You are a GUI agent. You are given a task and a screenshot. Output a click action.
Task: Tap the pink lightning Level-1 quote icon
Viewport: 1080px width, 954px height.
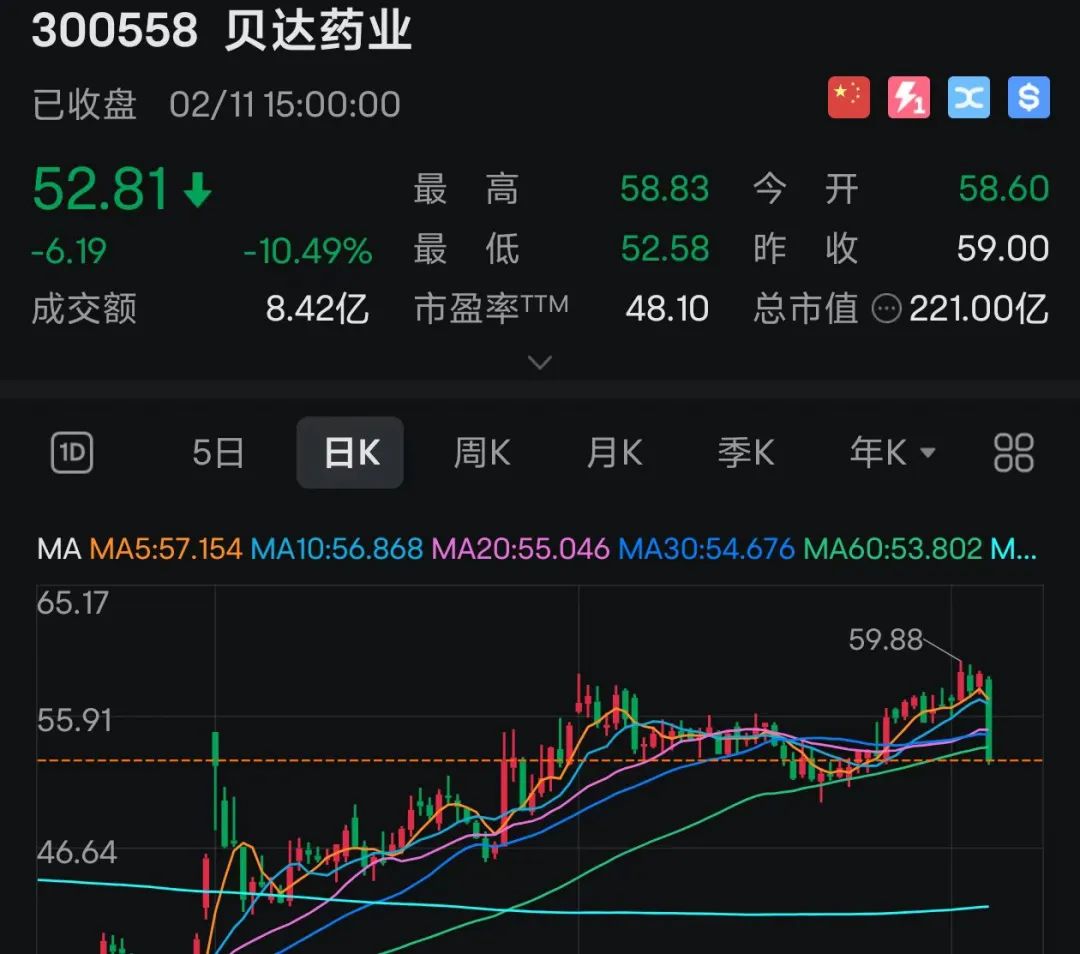click(908, 97)
